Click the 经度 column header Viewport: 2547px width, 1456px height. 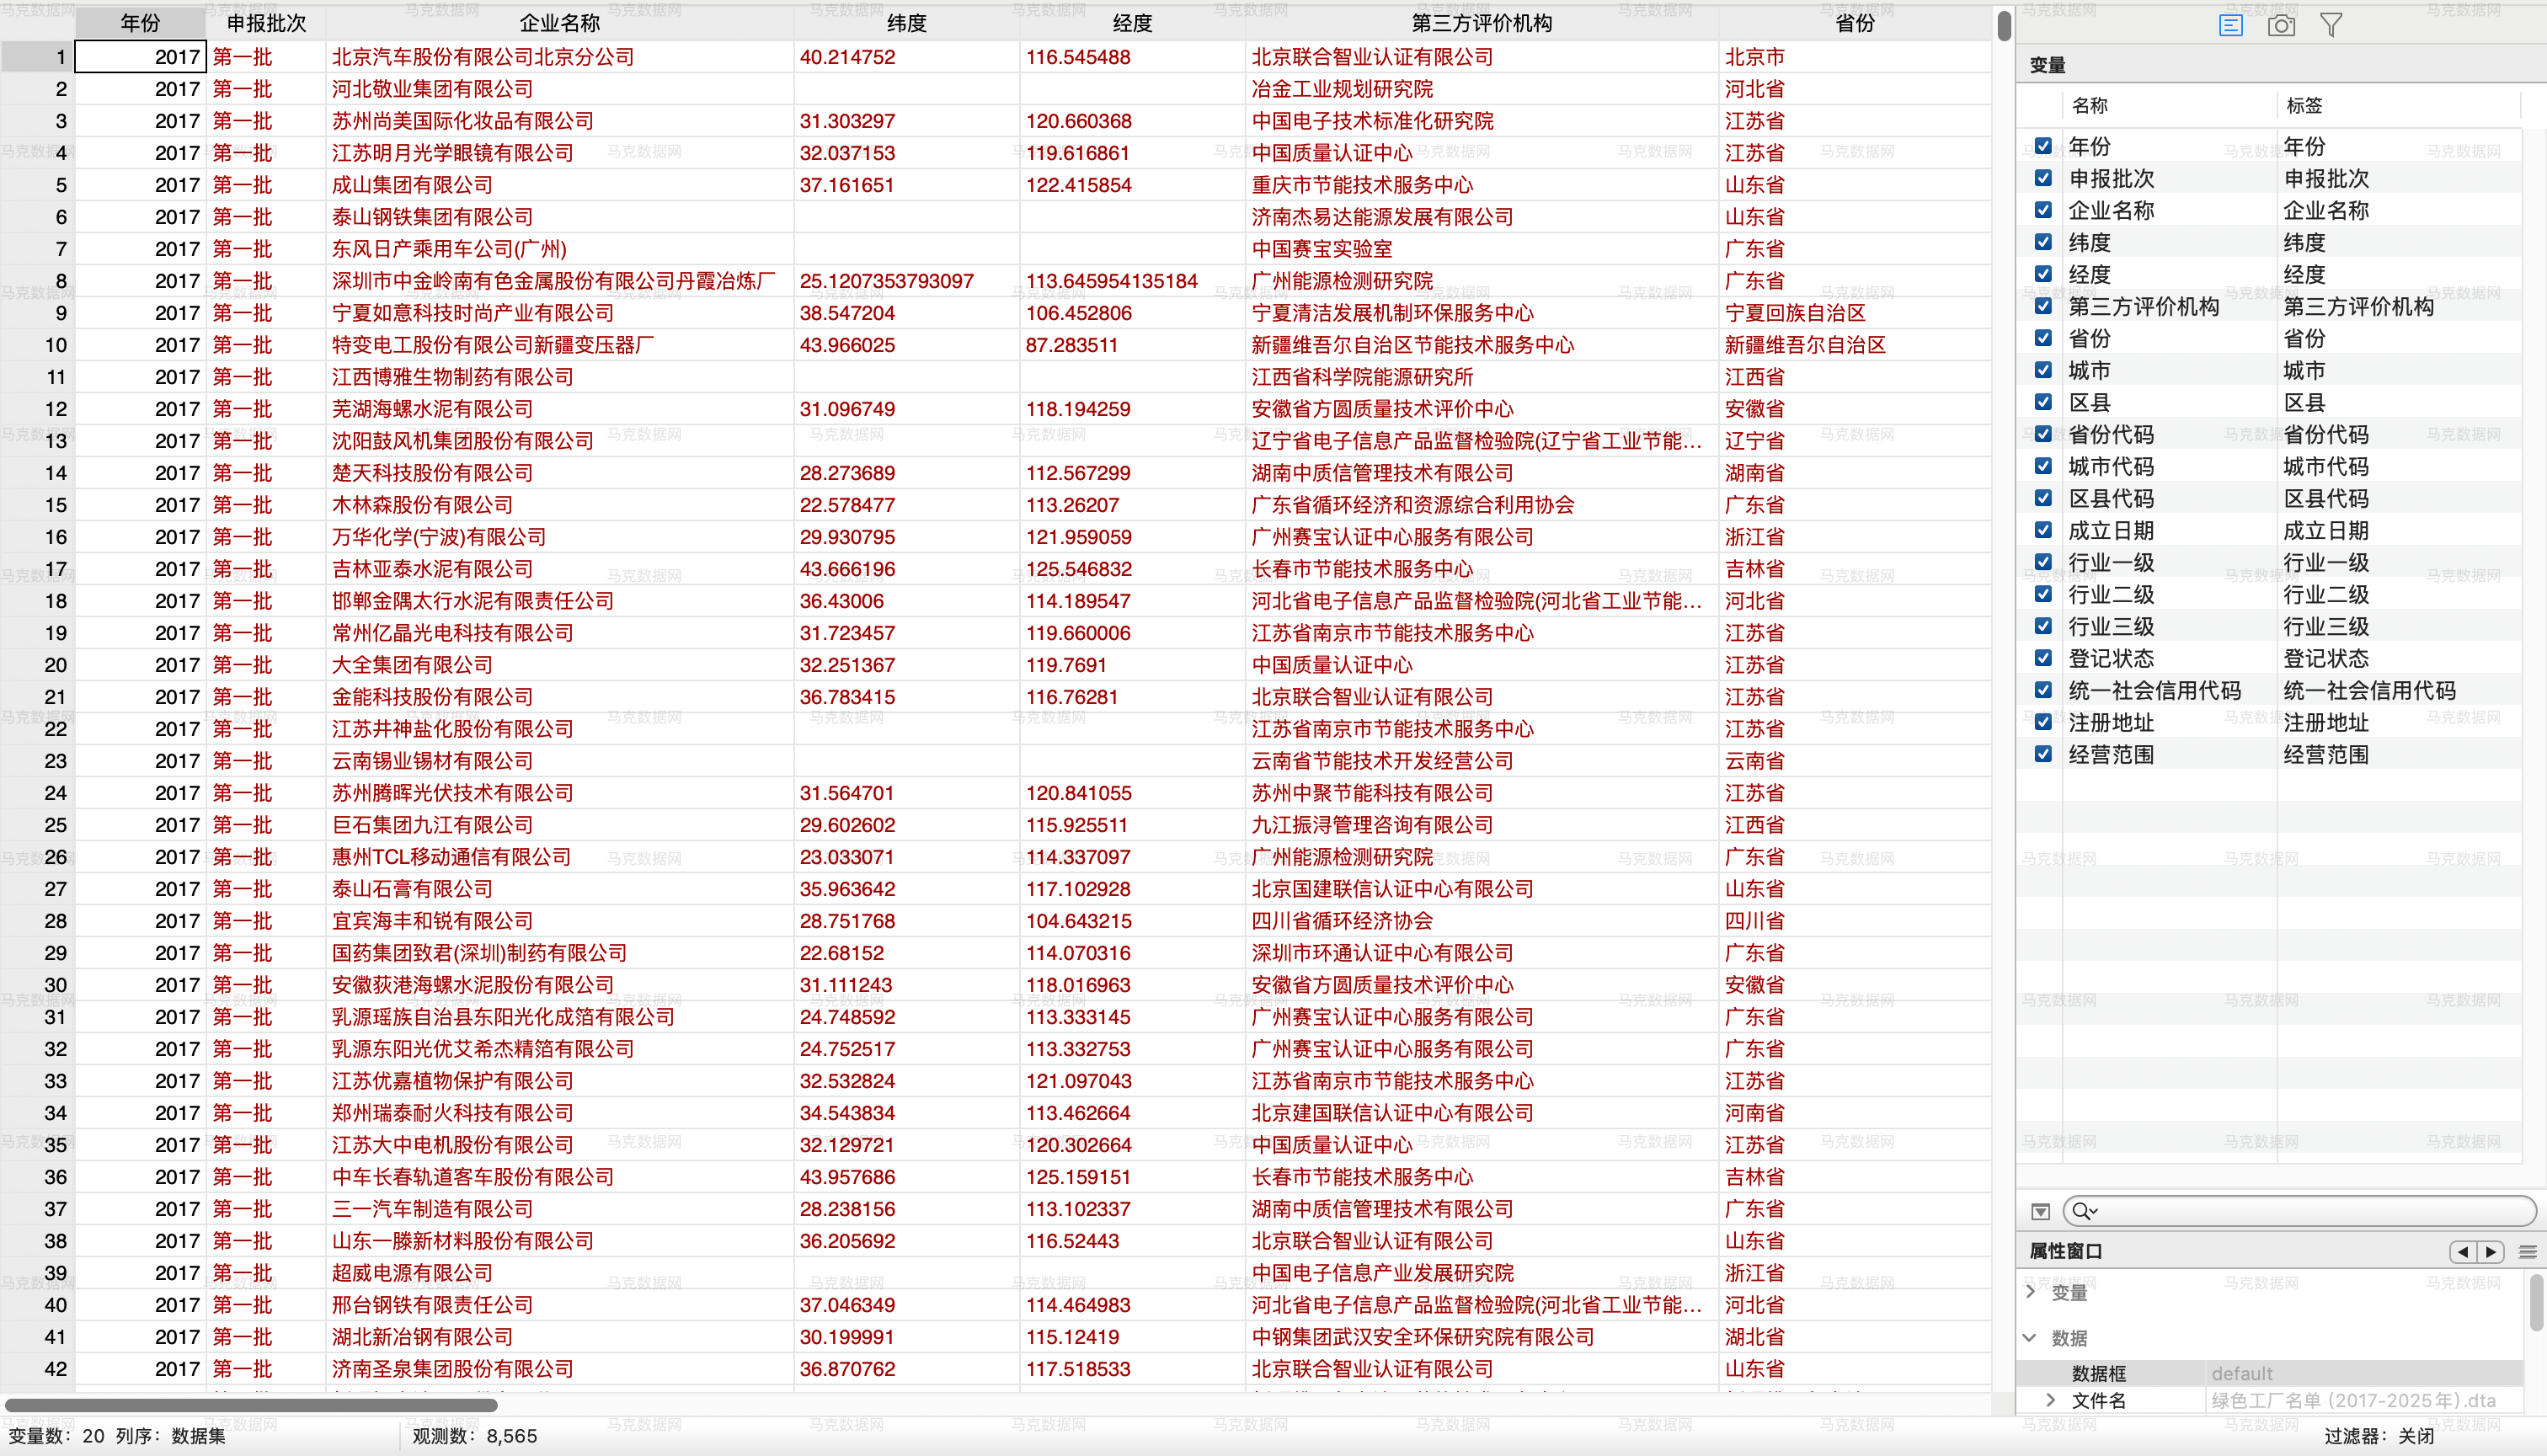pyautogui.click(x=1133, y=23)
